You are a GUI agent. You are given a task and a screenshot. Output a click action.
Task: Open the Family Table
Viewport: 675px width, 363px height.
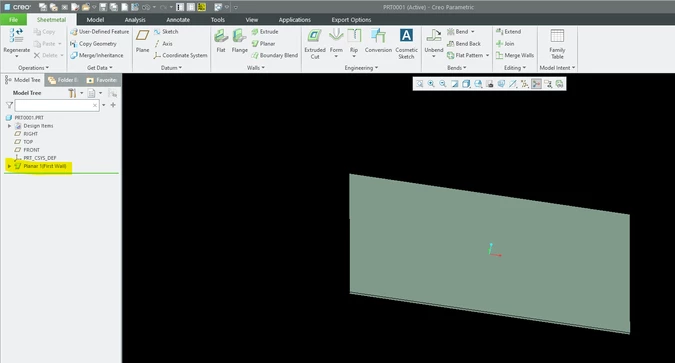pyautogui.click(x=557, y=44)
